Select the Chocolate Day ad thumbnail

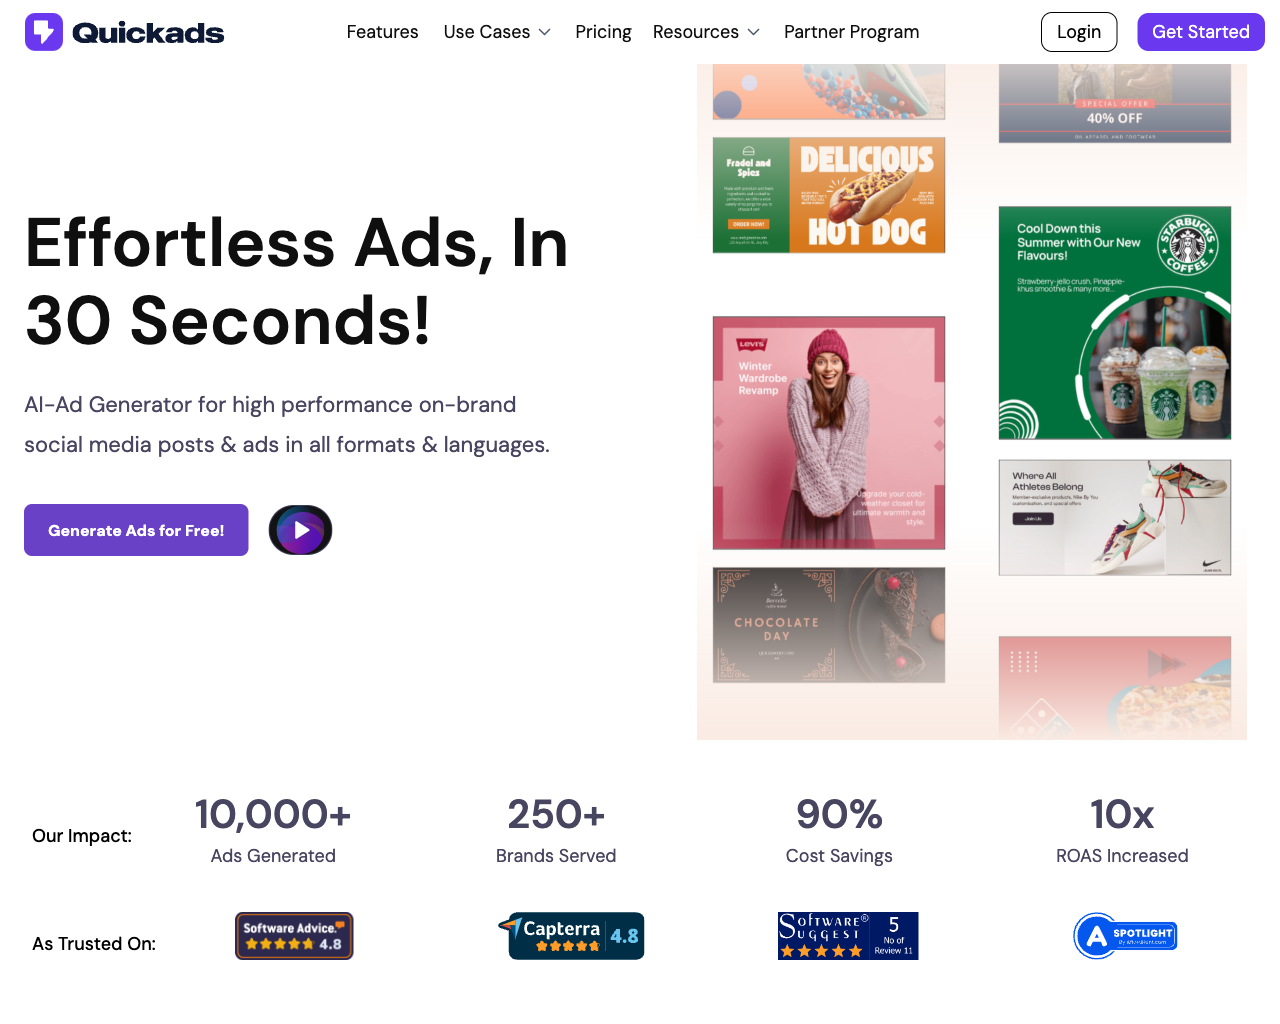pos(829,625)
